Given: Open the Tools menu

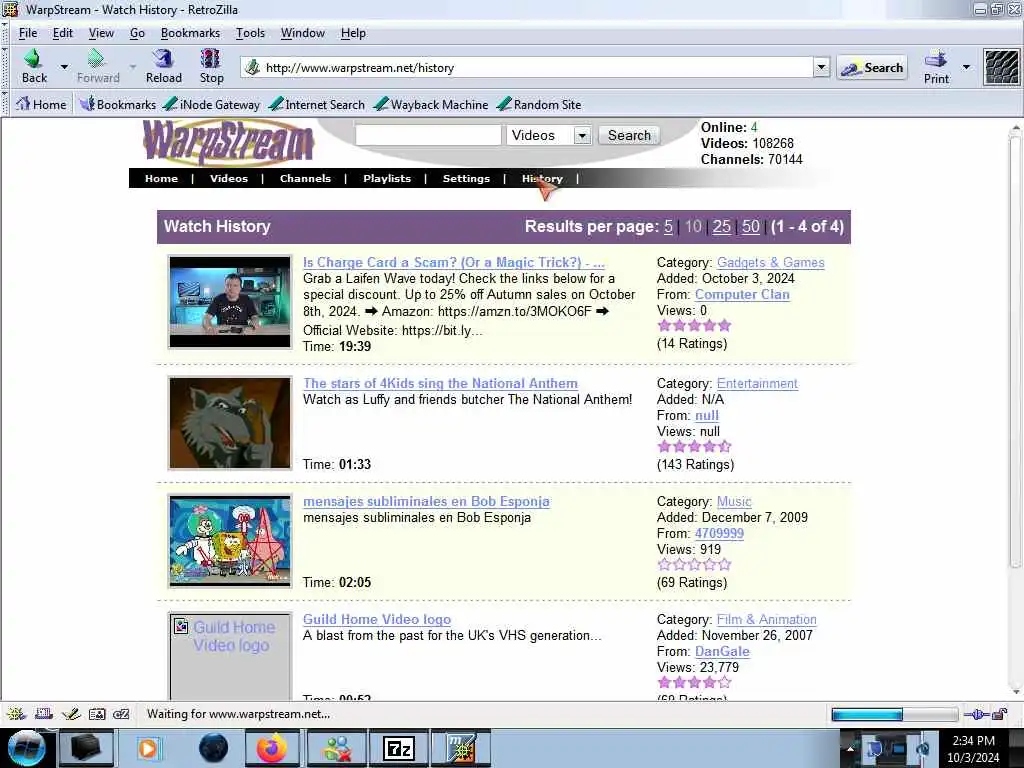Looking at the screenshot, I should pyautogui.click(x=250, y=33).
